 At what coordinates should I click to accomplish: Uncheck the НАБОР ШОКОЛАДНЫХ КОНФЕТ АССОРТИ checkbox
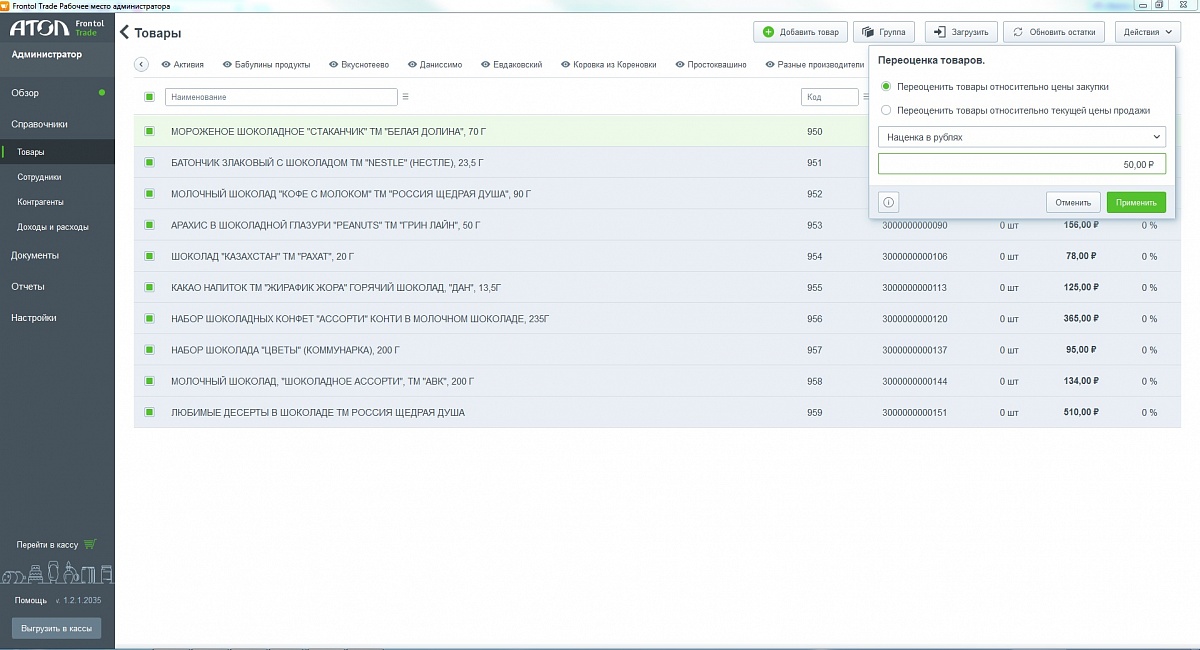pyautogui.click(x=149, y=319)
